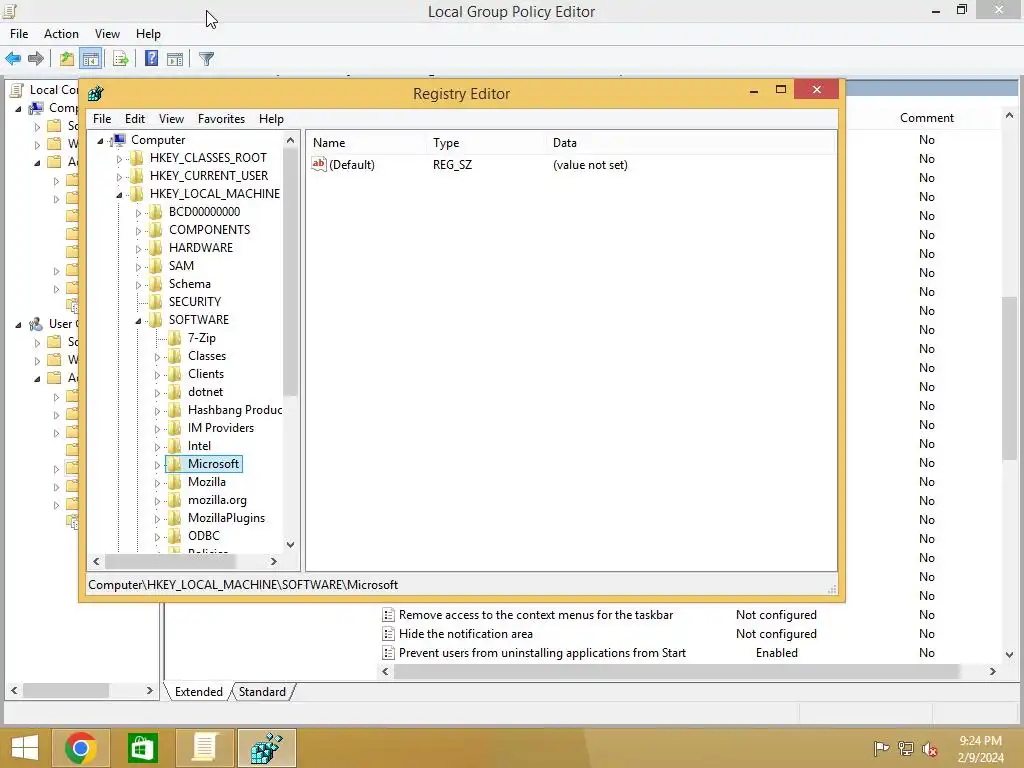
Task: Open the Windows Start button
Action: (25, 748)
